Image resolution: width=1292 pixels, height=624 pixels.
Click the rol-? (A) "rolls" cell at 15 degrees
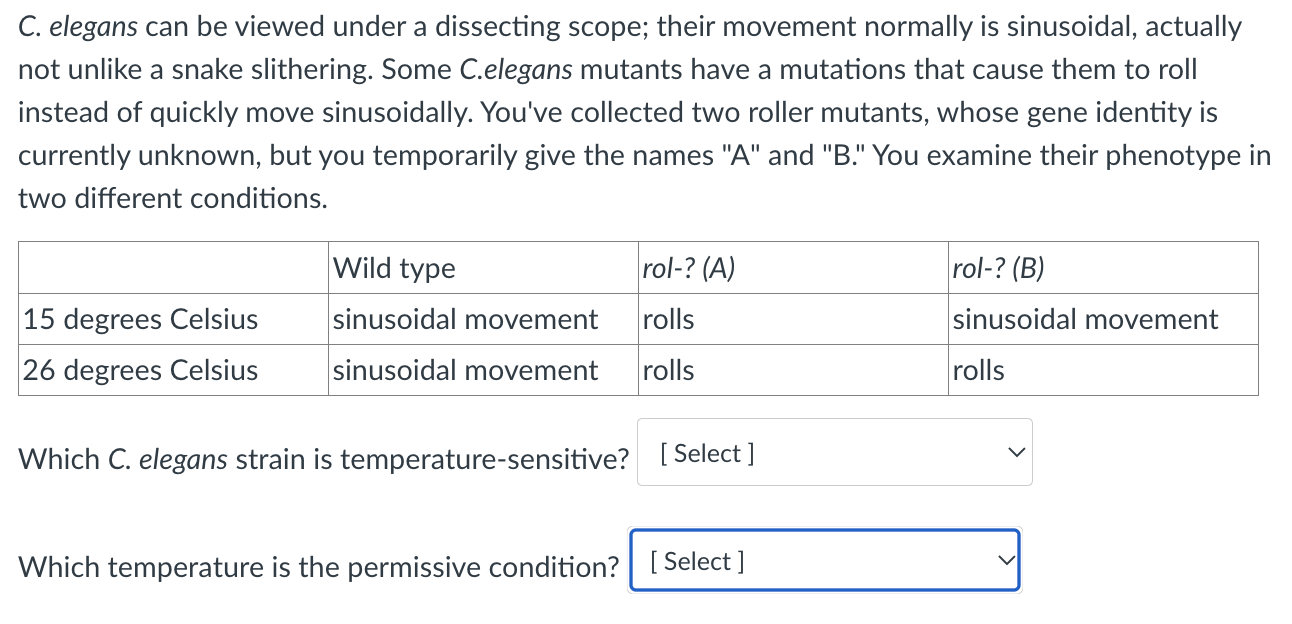click(793, 320)
